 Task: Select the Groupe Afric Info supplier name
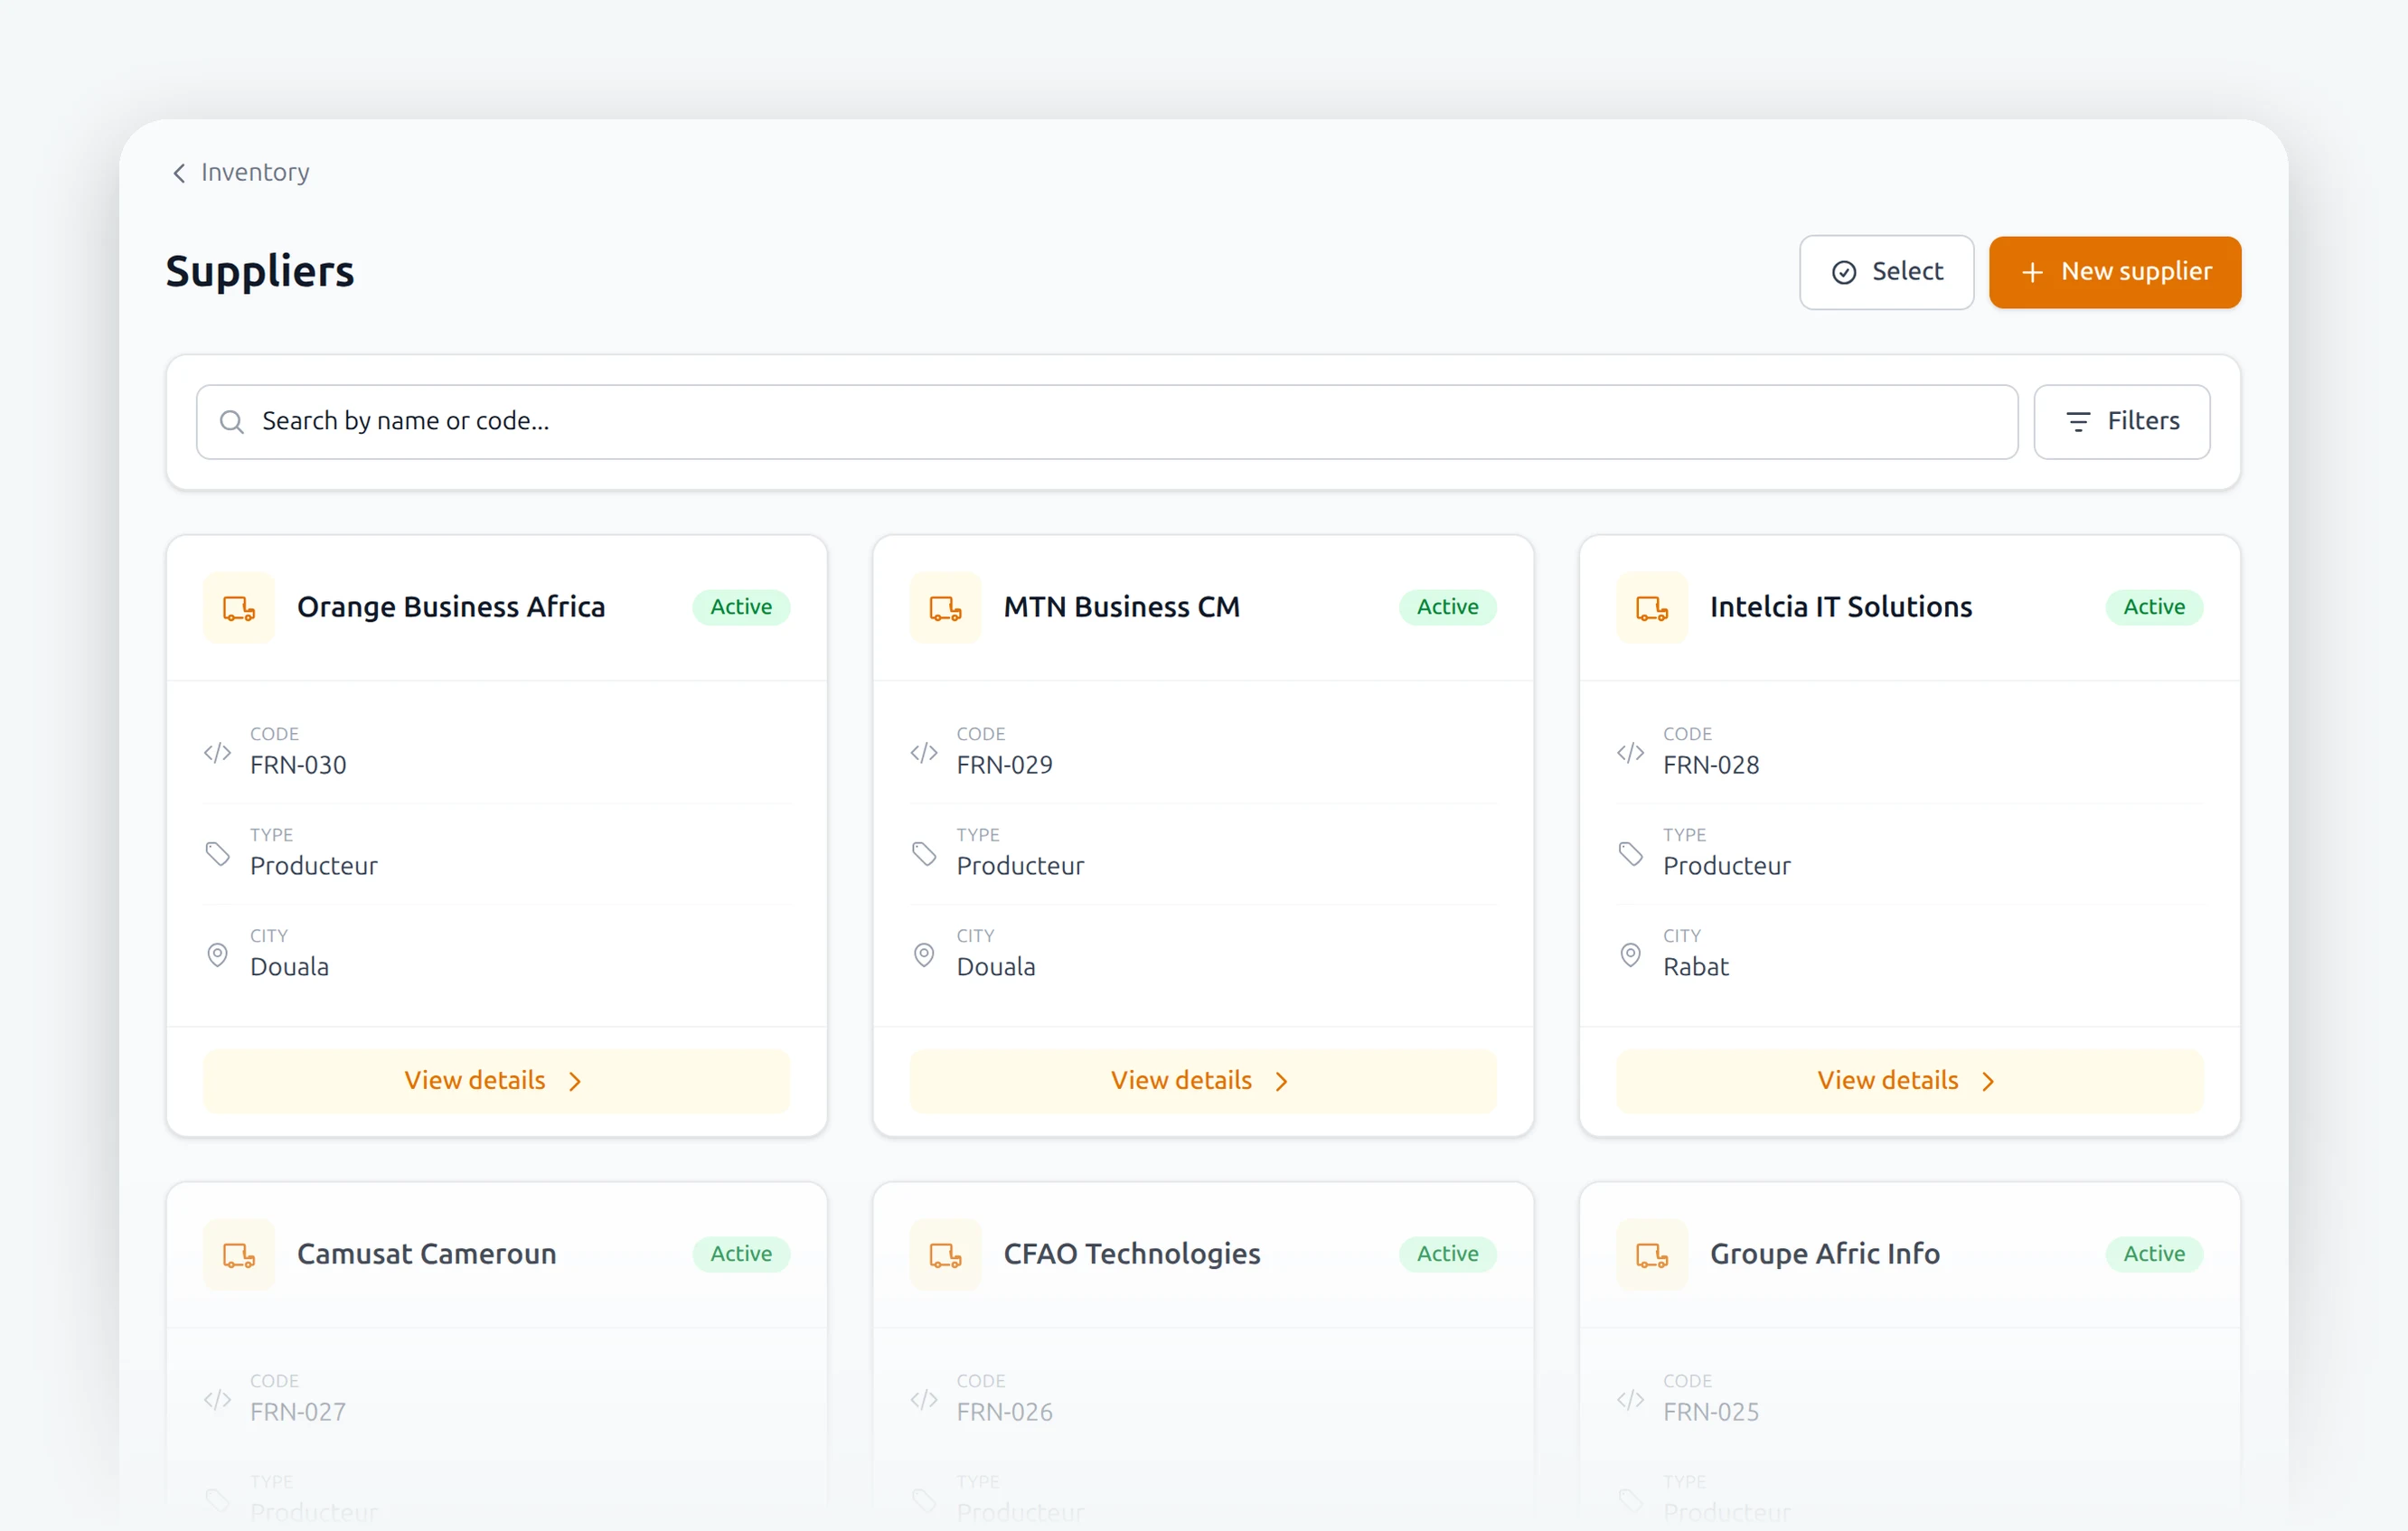pyautogui.click(x=1825, y=1254)
